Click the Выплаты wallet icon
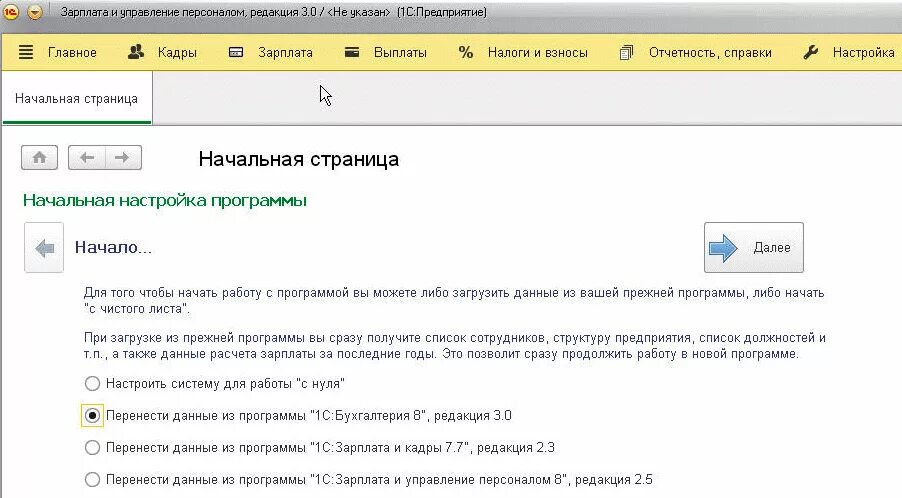 point(351,52)
